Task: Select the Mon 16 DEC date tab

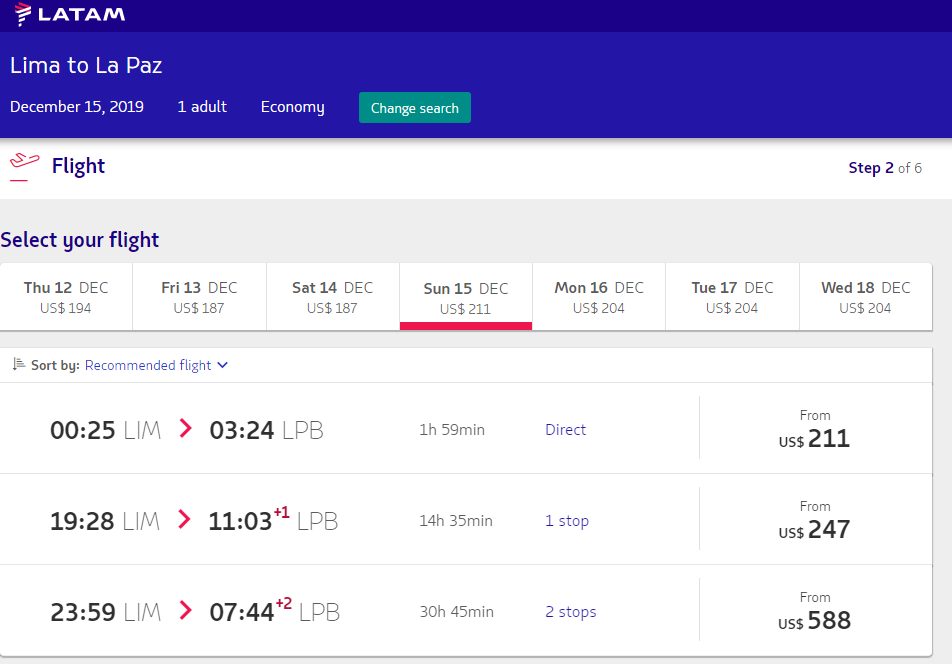Action: [599, 297]
